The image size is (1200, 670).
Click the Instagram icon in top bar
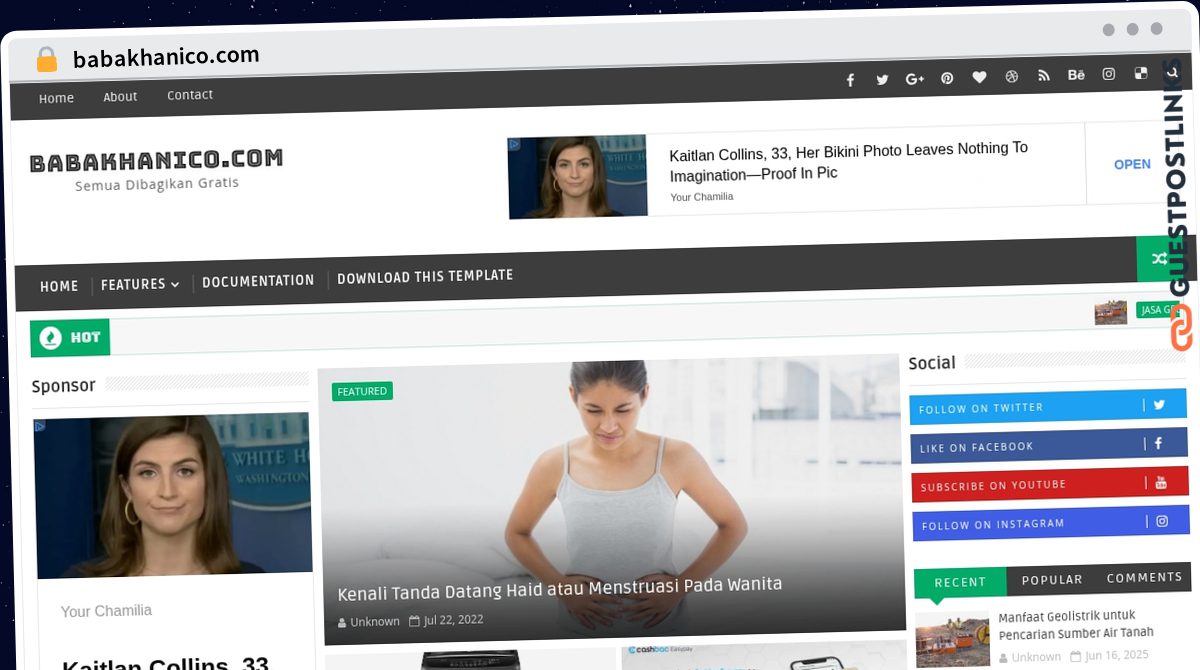[x=1109, y=74]
